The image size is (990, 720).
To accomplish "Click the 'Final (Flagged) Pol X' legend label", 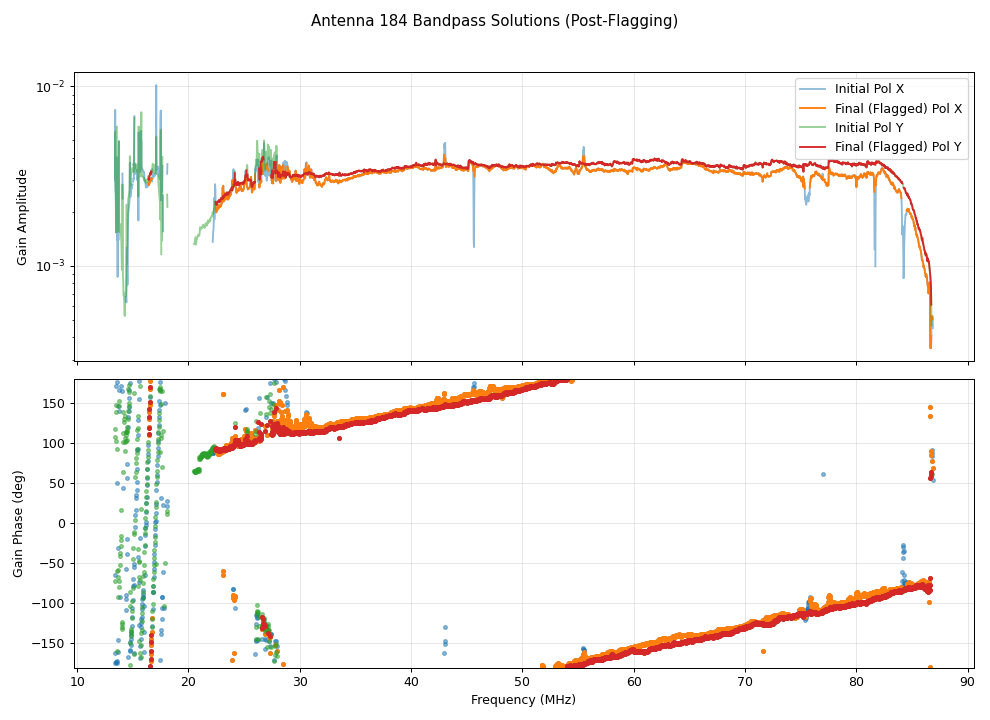I will (898, 108).
